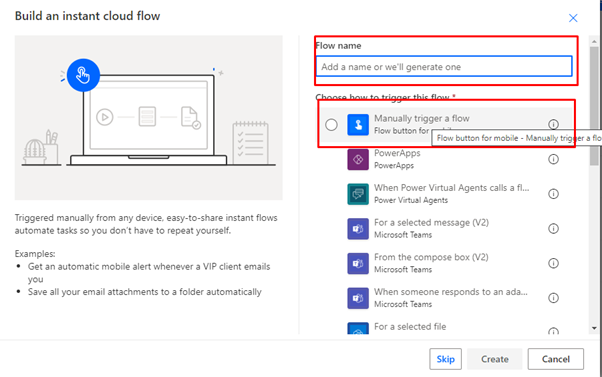
Task: Open info icon for From the compose box
Action: (553, 263)
